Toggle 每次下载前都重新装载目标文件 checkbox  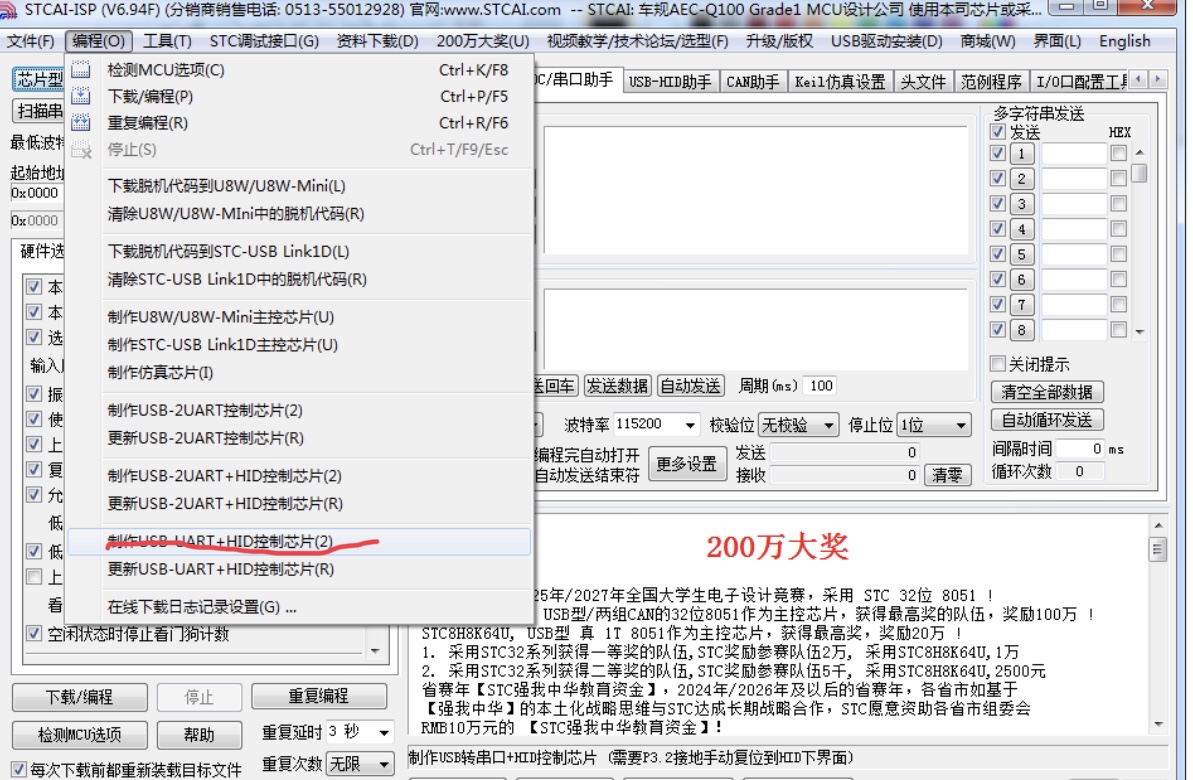[19, 769]
